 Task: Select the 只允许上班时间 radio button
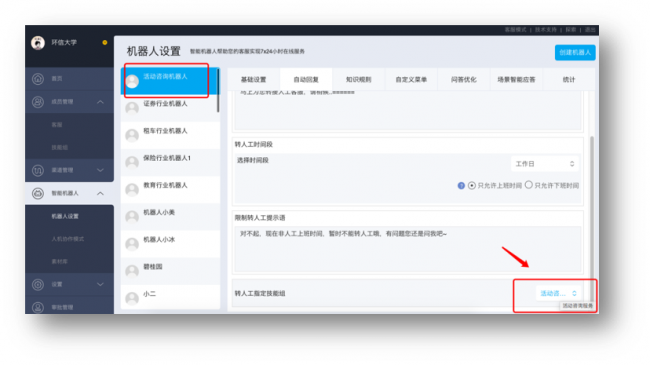(x=472, y=185)
